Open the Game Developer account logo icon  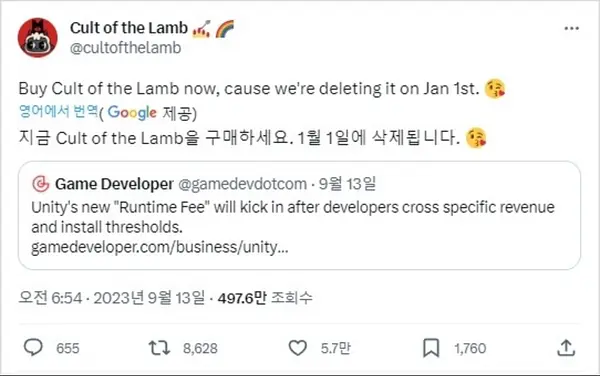click(41, 184)
